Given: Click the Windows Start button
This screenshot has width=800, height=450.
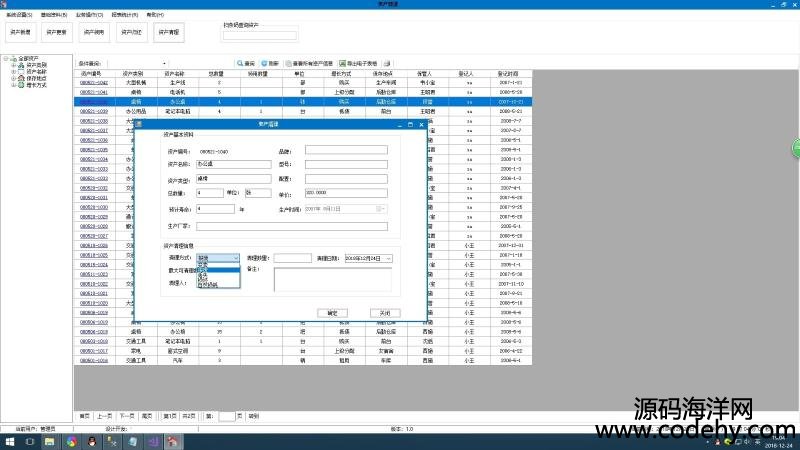Looking at the screenshot, I should click(x=7, y=441).
